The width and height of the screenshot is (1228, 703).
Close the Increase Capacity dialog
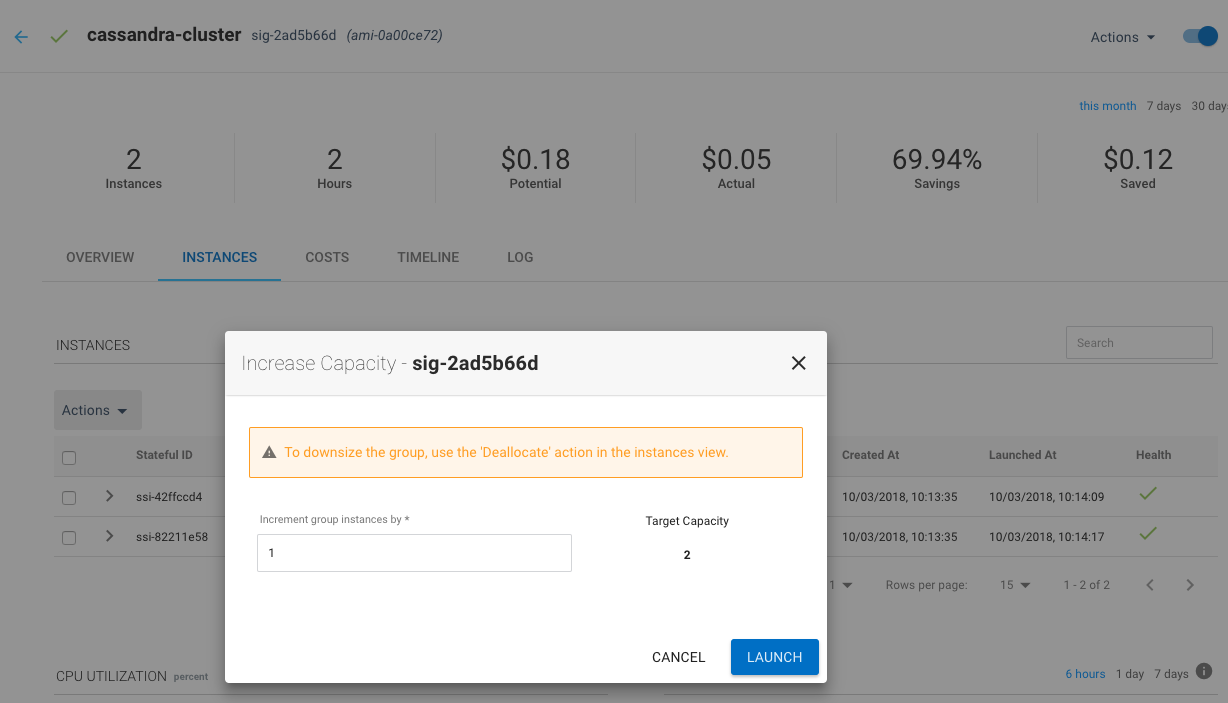(798, 363)
